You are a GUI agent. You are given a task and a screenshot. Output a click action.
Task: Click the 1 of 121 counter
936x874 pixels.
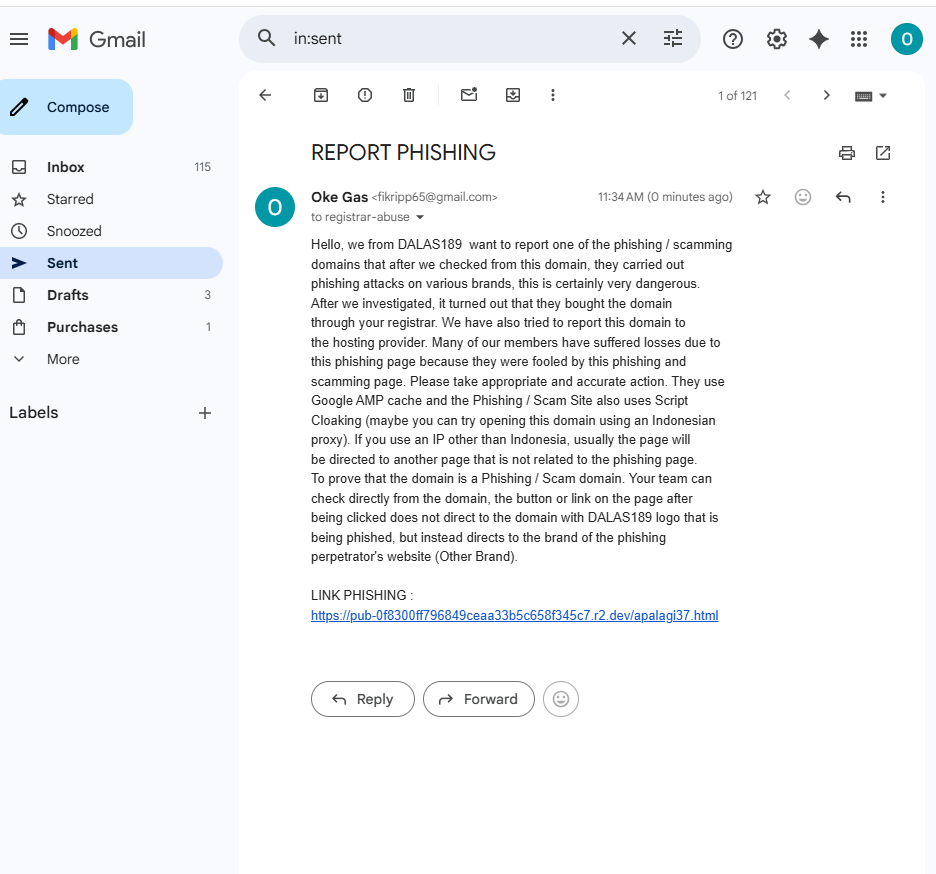pyautogui.click(x=737, y=96)
